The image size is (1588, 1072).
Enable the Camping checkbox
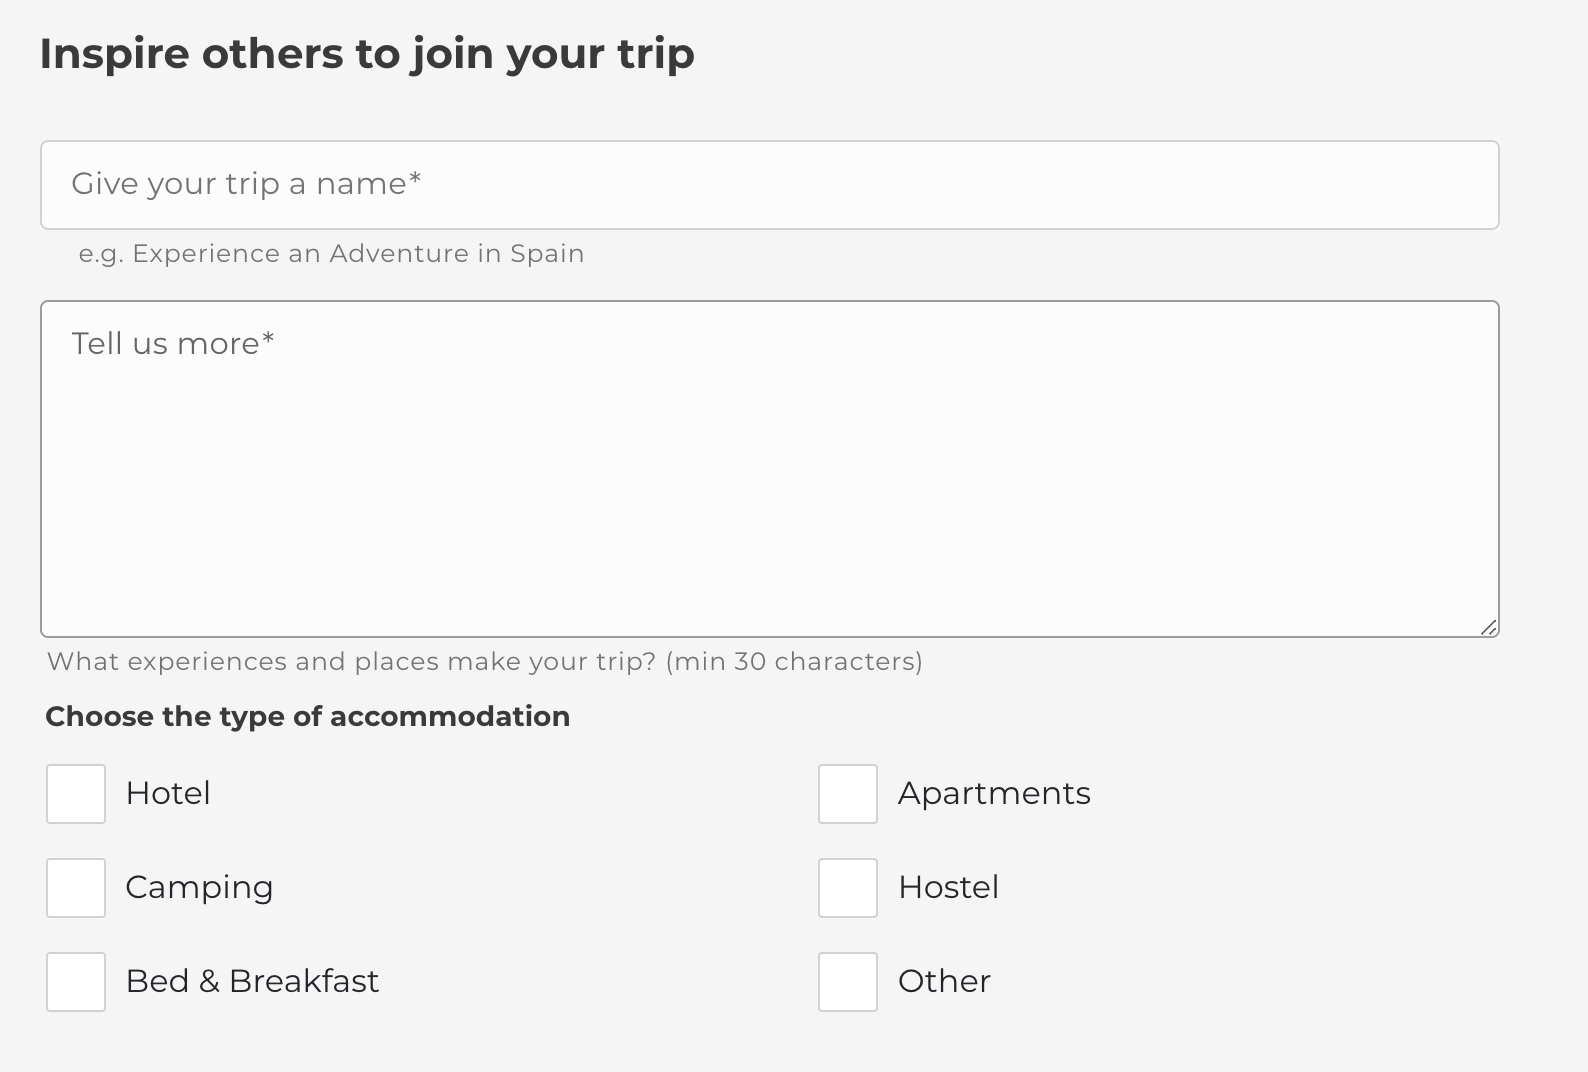[76, 888]
